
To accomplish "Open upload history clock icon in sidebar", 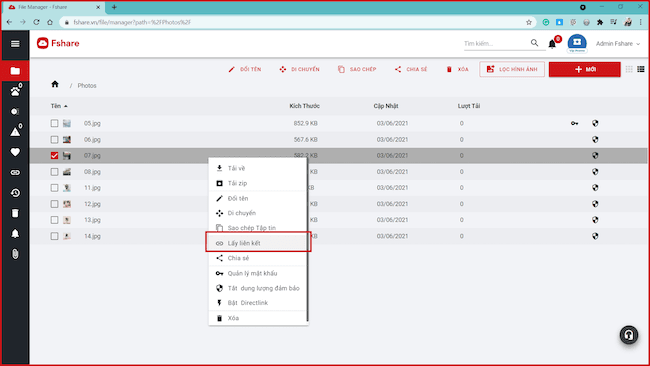I will 15,193.
